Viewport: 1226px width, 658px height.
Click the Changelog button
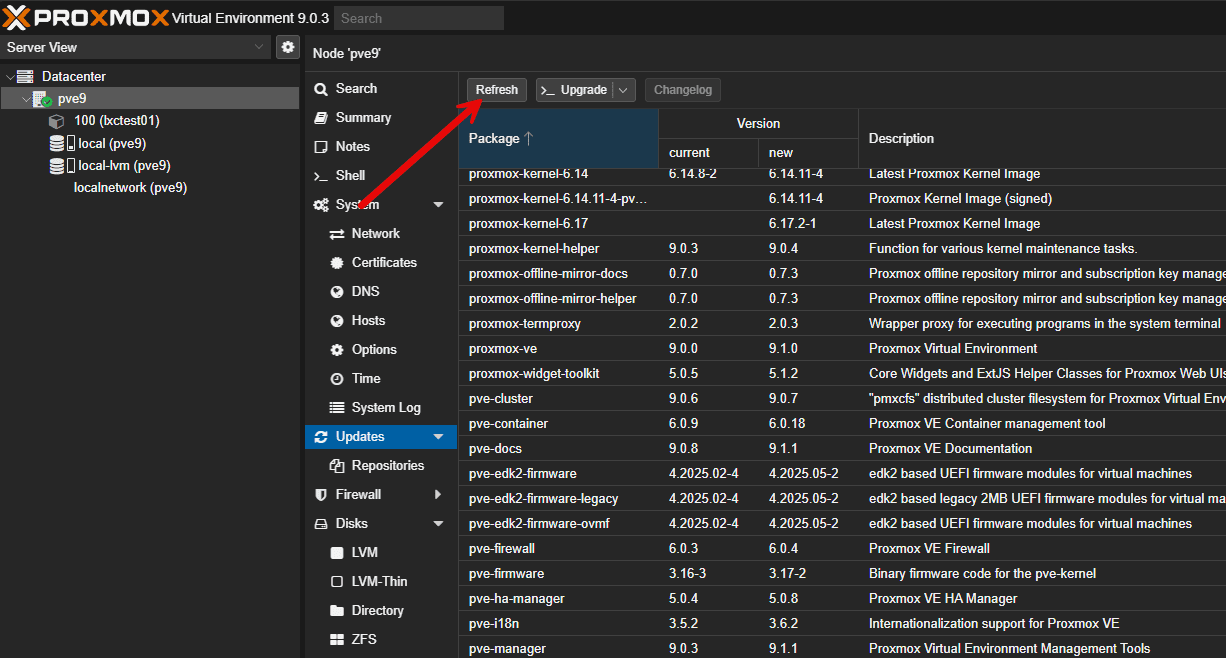[x=683, y=89]
